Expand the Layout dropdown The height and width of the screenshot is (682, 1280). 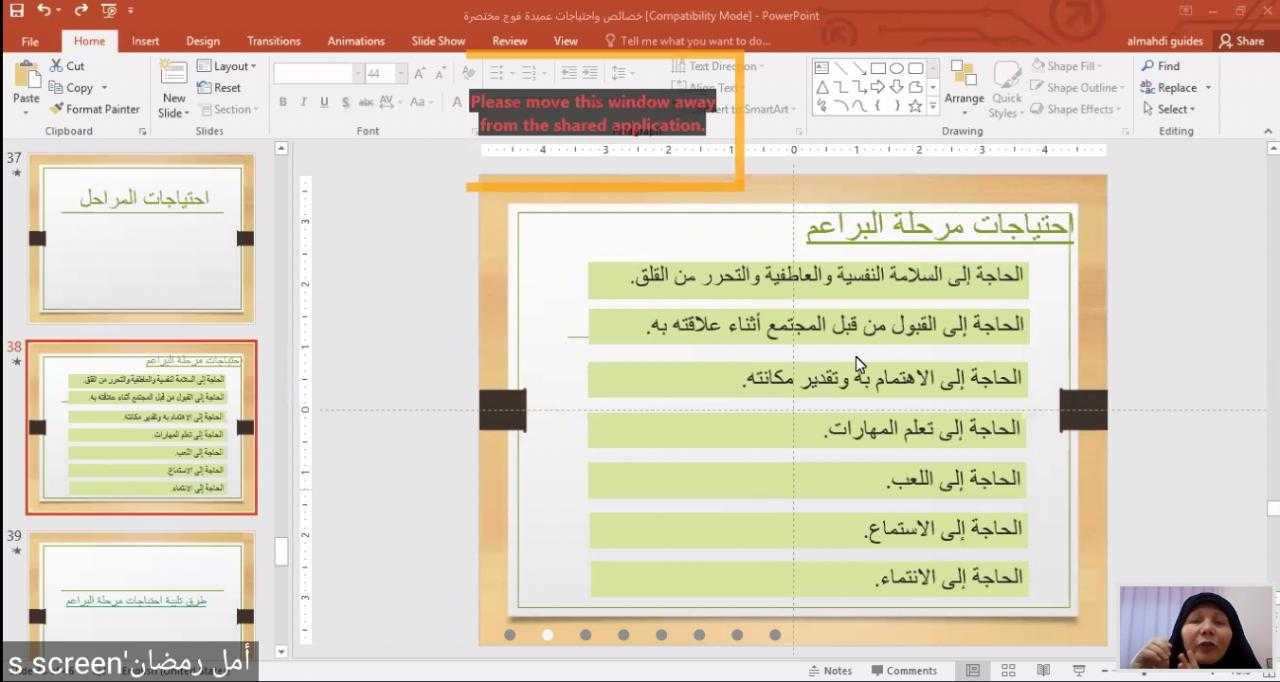(x=227, y=66)
